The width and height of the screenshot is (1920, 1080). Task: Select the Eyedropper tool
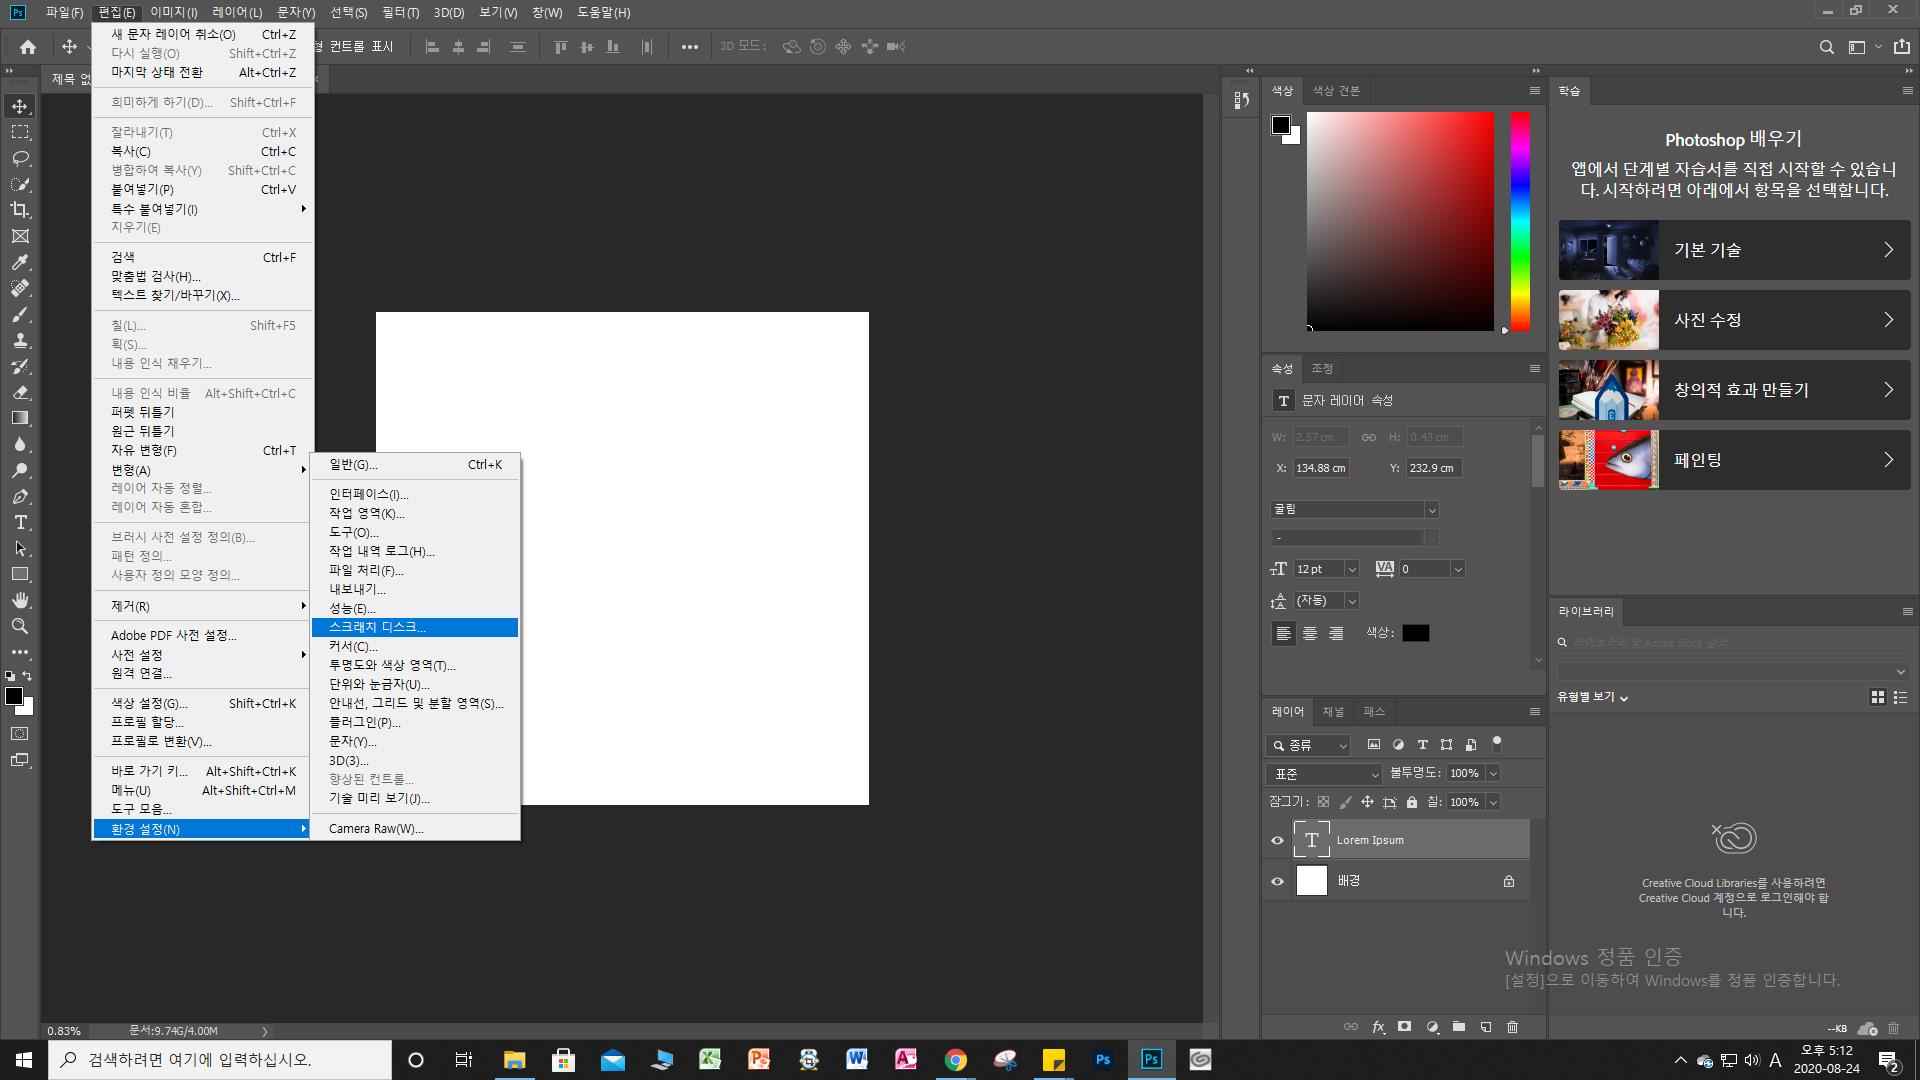pyautogui.click(x=20, y=262)
